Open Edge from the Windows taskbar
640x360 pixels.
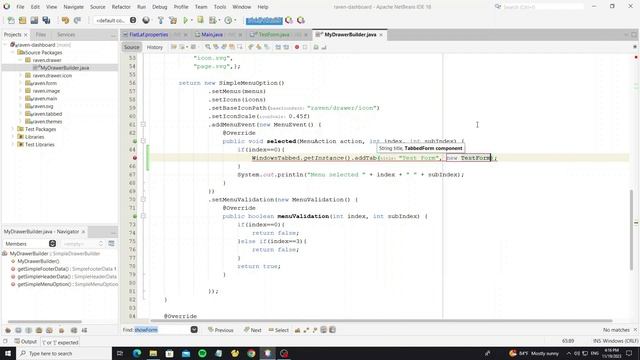pyautogui.click(x=137, y=353)
